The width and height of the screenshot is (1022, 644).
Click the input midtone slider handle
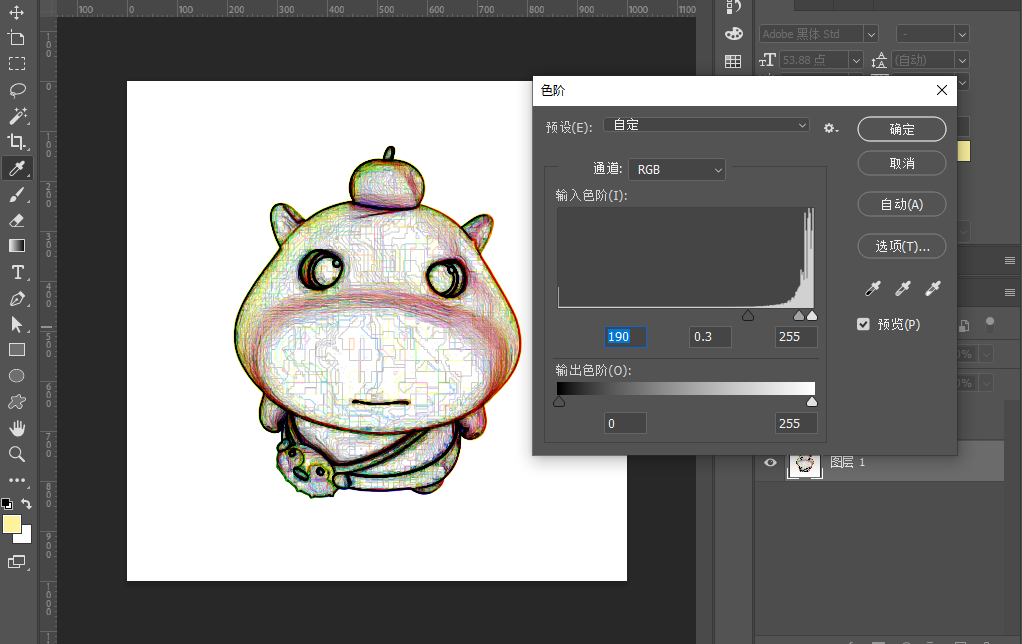click(x=798, y=315)
